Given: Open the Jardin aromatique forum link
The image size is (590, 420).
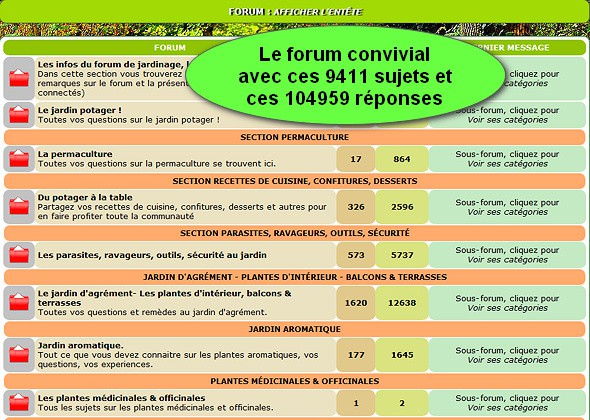Looking at the screenshot, I should click(x=81, y=345).
